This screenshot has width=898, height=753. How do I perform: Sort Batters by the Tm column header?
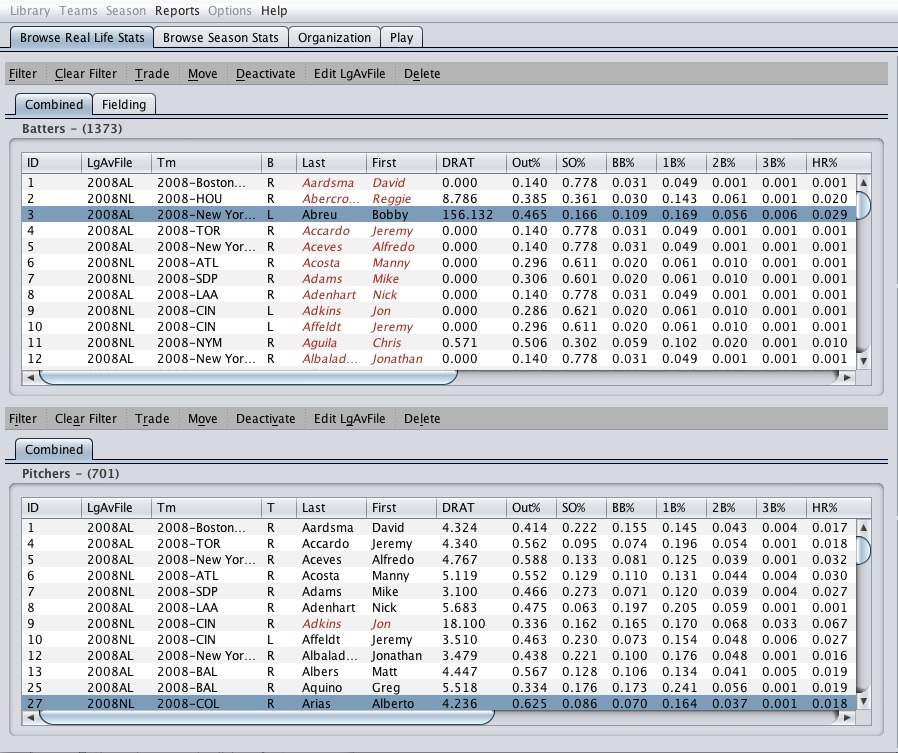click(206, 163)
